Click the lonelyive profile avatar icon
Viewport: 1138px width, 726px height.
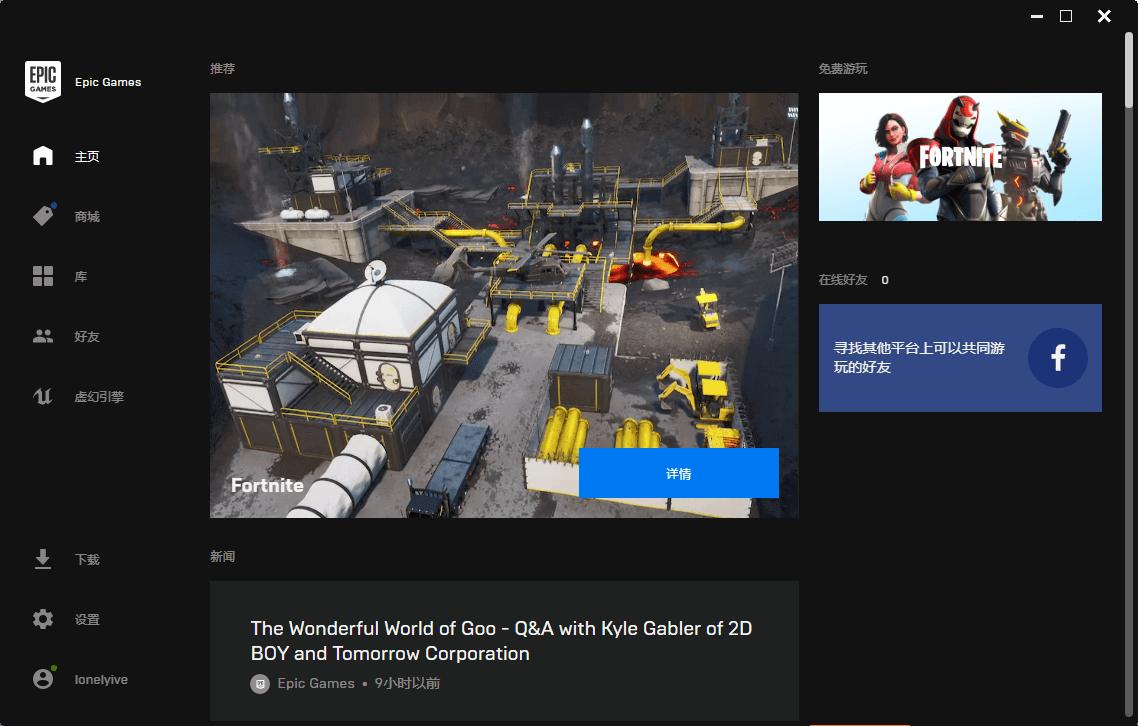pos(43,678)
